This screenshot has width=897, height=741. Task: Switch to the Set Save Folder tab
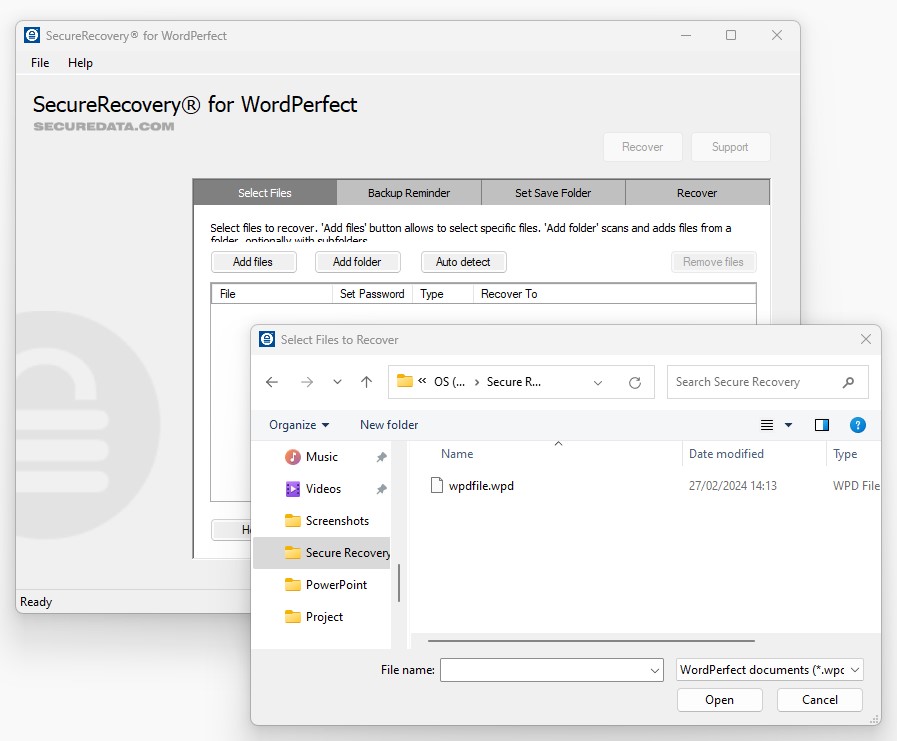click(553, 193)
